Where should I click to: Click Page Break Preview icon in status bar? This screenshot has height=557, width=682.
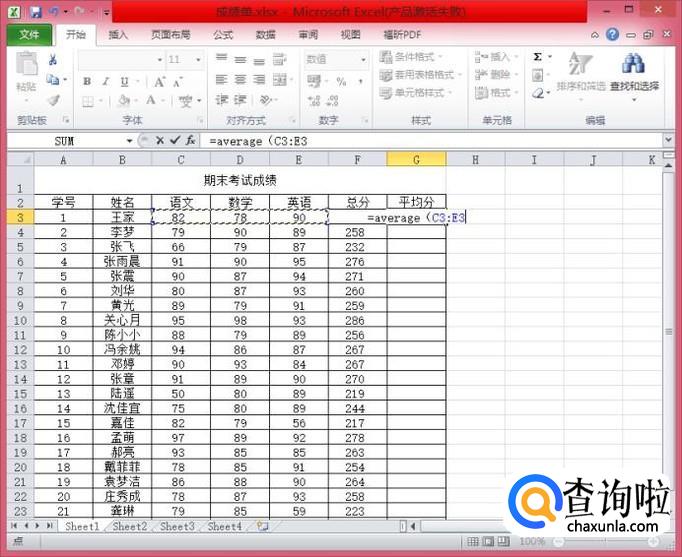(503, 541)
